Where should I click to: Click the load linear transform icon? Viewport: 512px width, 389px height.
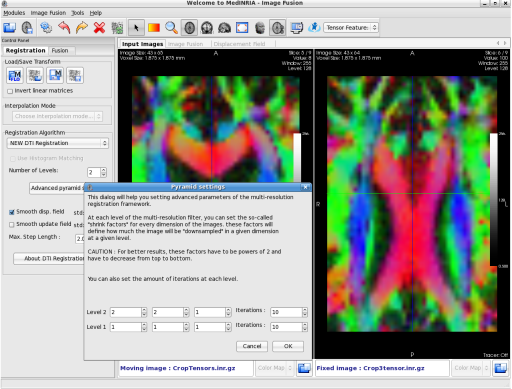15,75
